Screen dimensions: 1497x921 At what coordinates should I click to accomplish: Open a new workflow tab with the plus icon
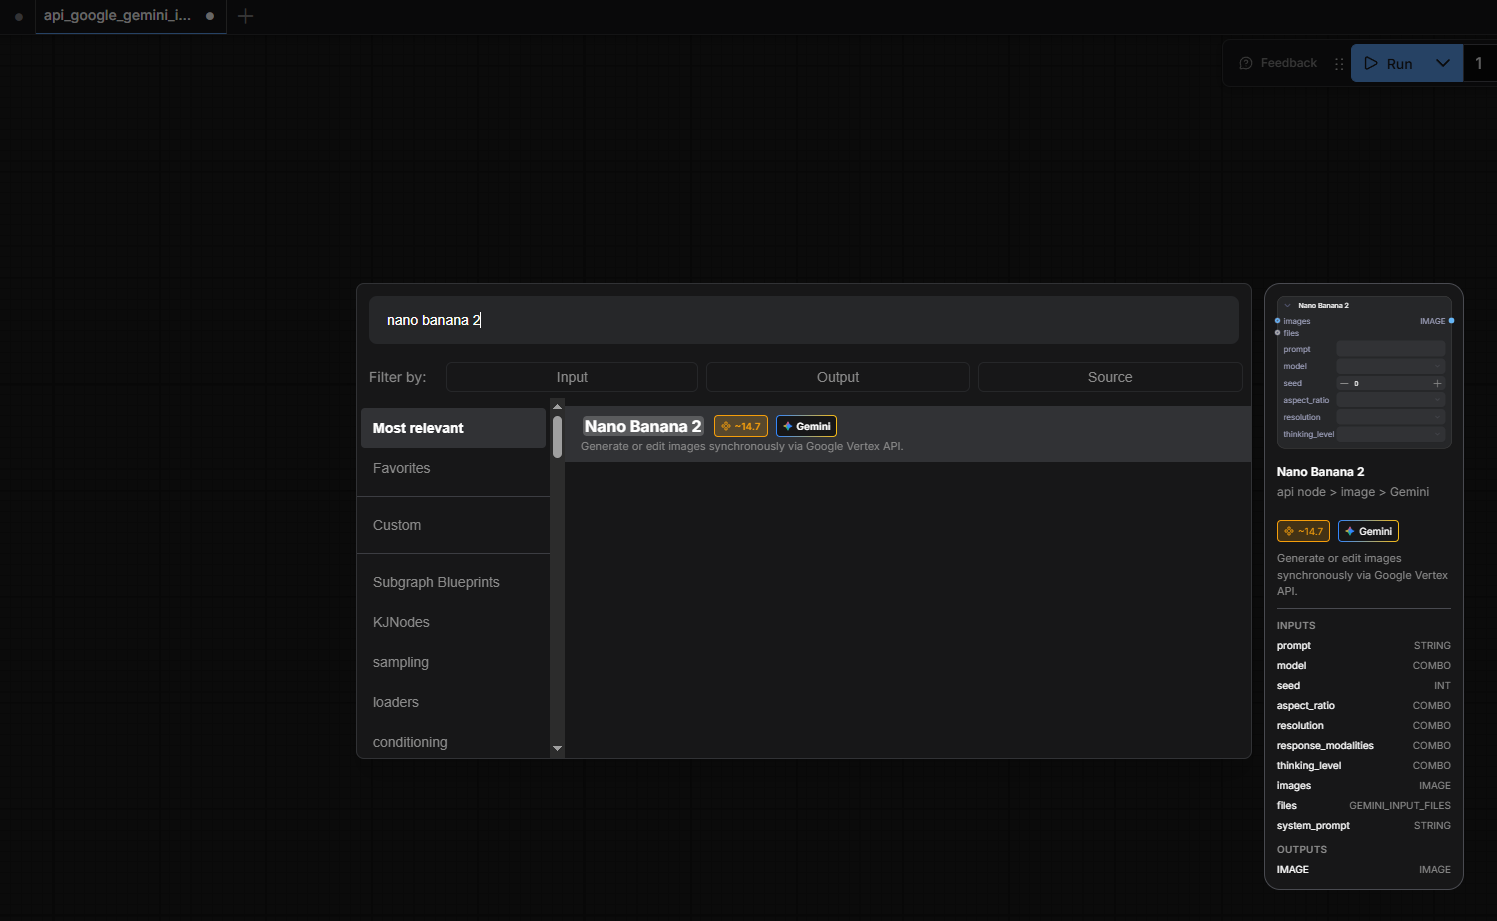click(x=245, y=16)
